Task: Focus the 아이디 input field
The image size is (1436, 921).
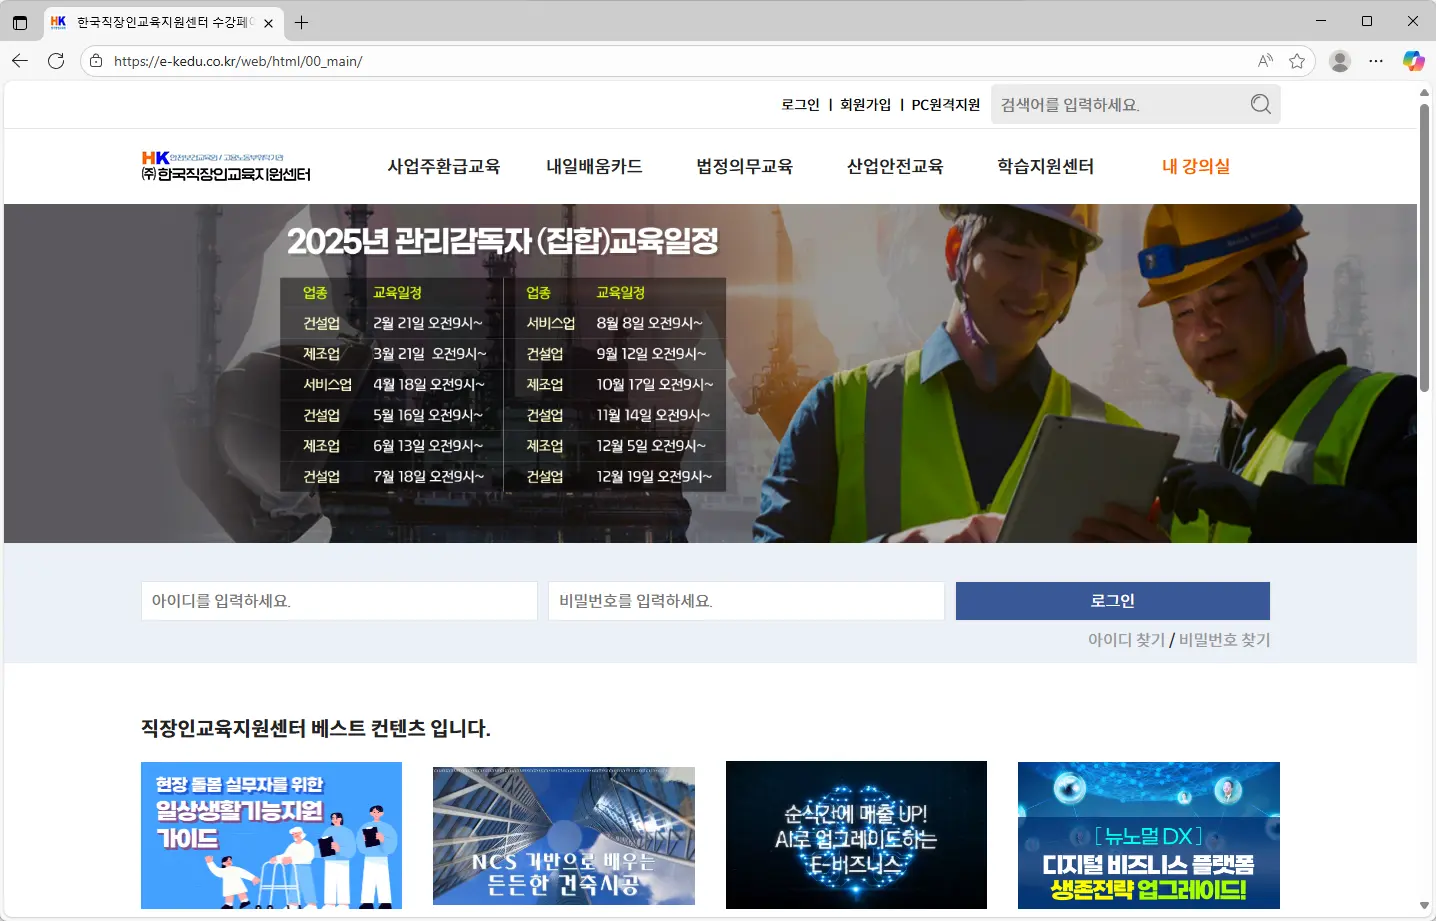Action: 339,601
